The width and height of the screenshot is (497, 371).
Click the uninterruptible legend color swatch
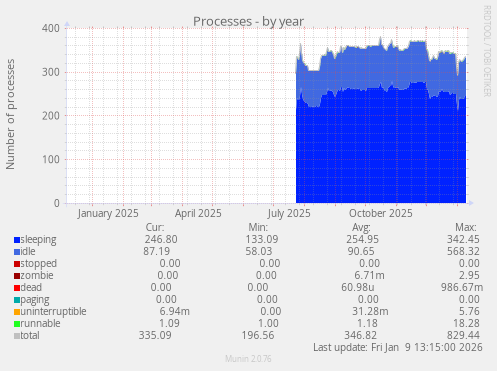click(x=17, y=312)
